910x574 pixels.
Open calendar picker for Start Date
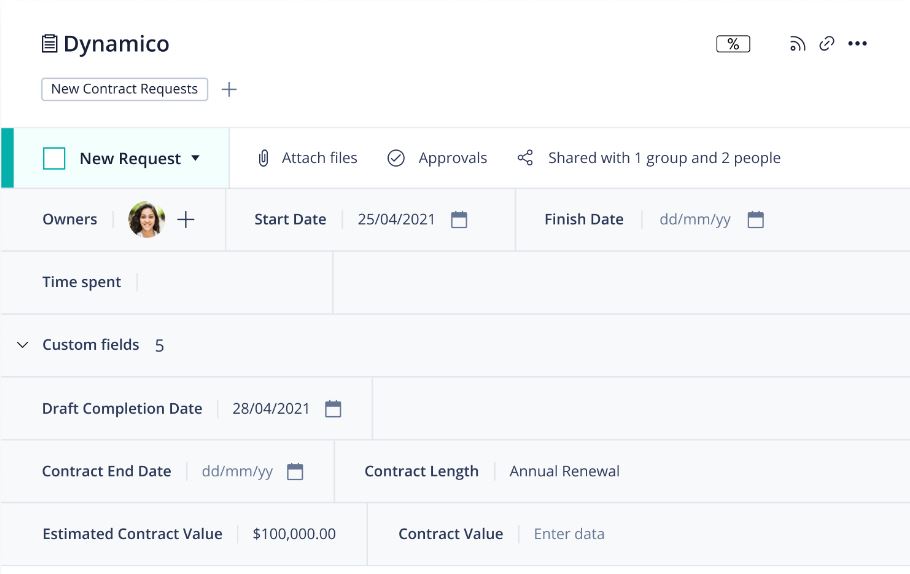point(459,220)
